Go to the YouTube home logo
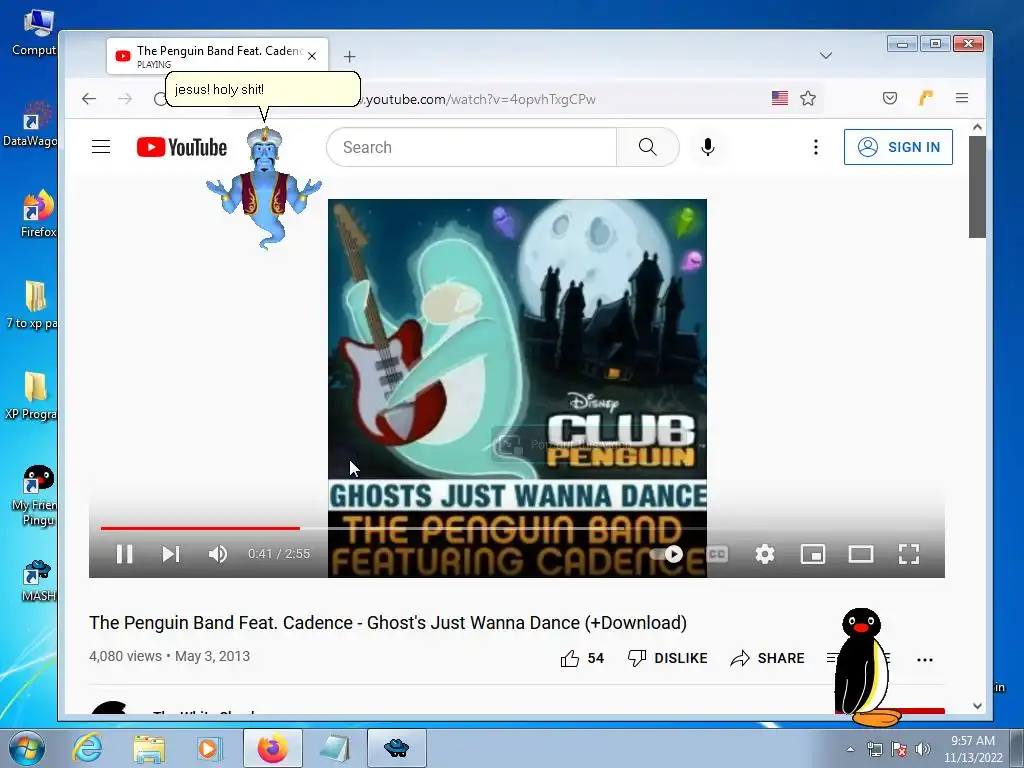This screenshot has height=768, width=1024. click(x=182, y=147)
